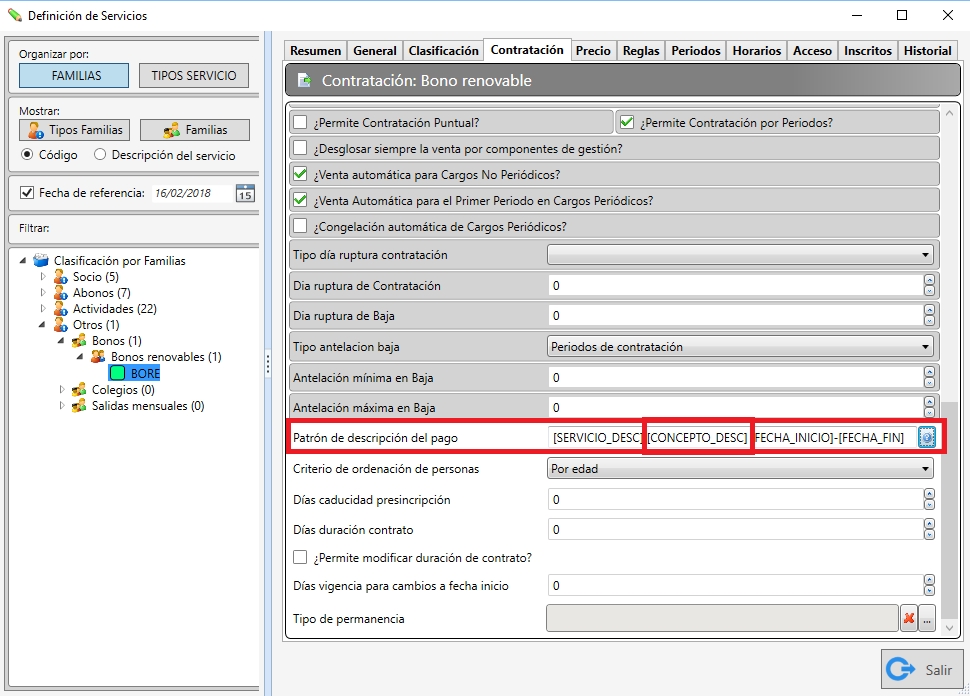Clear Tipo de permanencia with red X icon

pos(909,618)
